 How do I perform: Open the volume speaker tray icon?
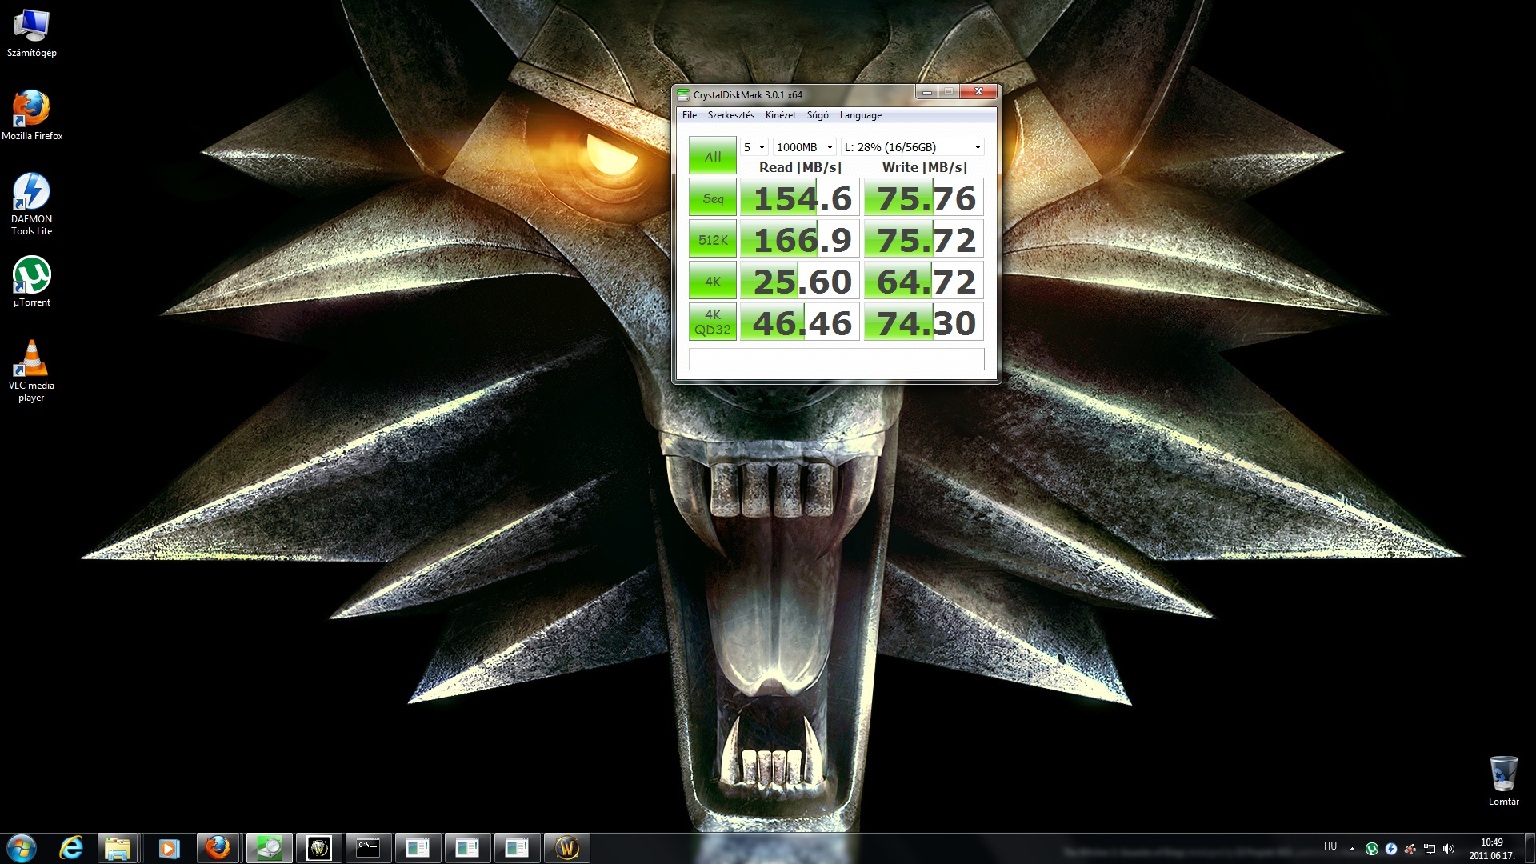pos(1448,849)
